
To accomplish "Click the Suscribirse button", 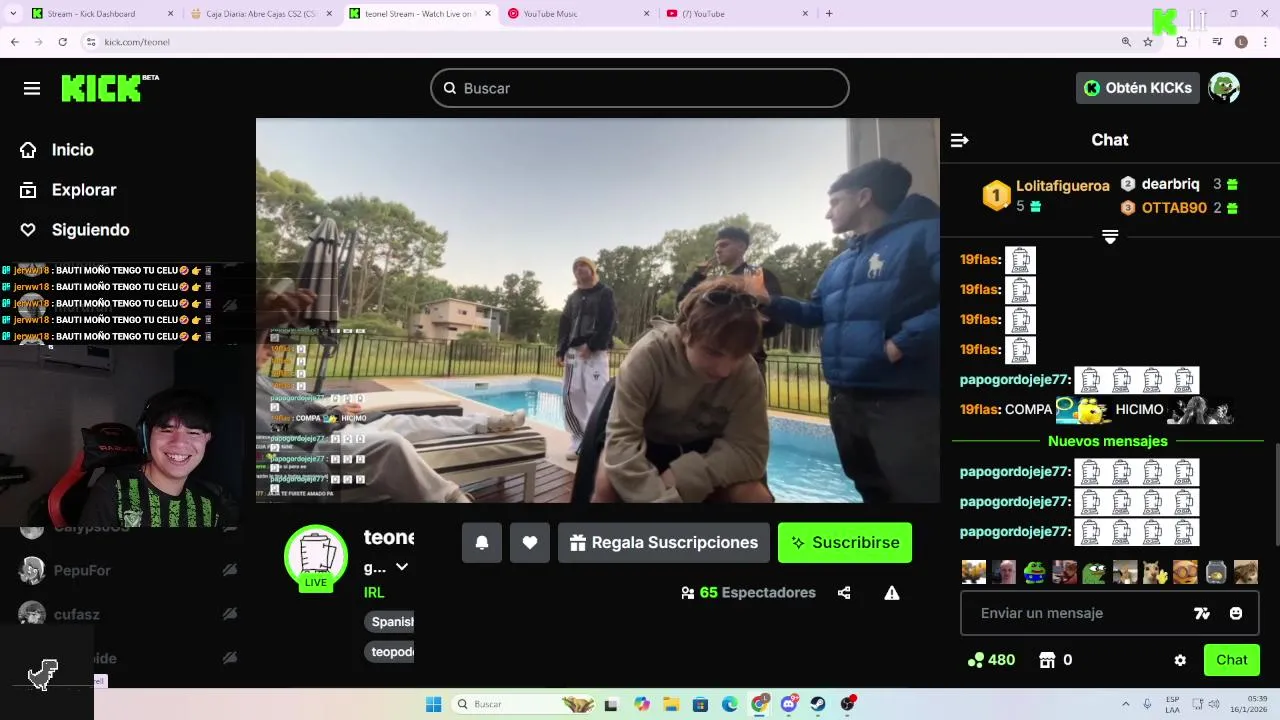I will pos(845,542).
